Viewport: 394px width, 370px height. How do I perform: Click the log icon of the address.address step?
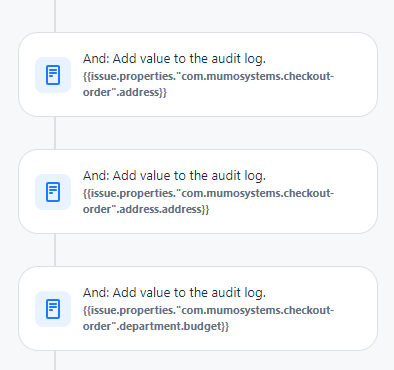(53, 192)
